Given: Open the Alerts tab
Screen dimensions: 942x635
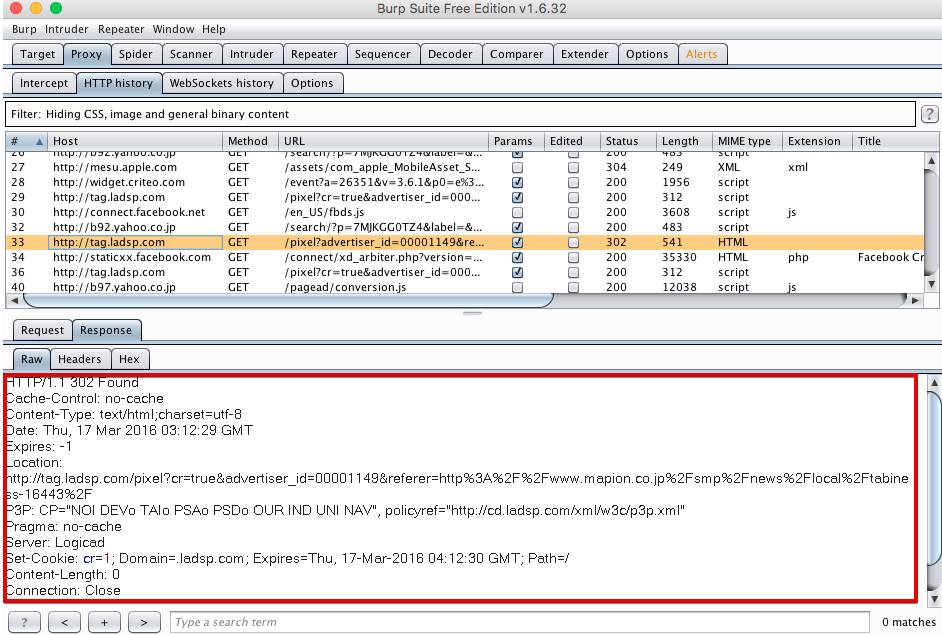Looking at the screenshot, I should coord(701,54).
